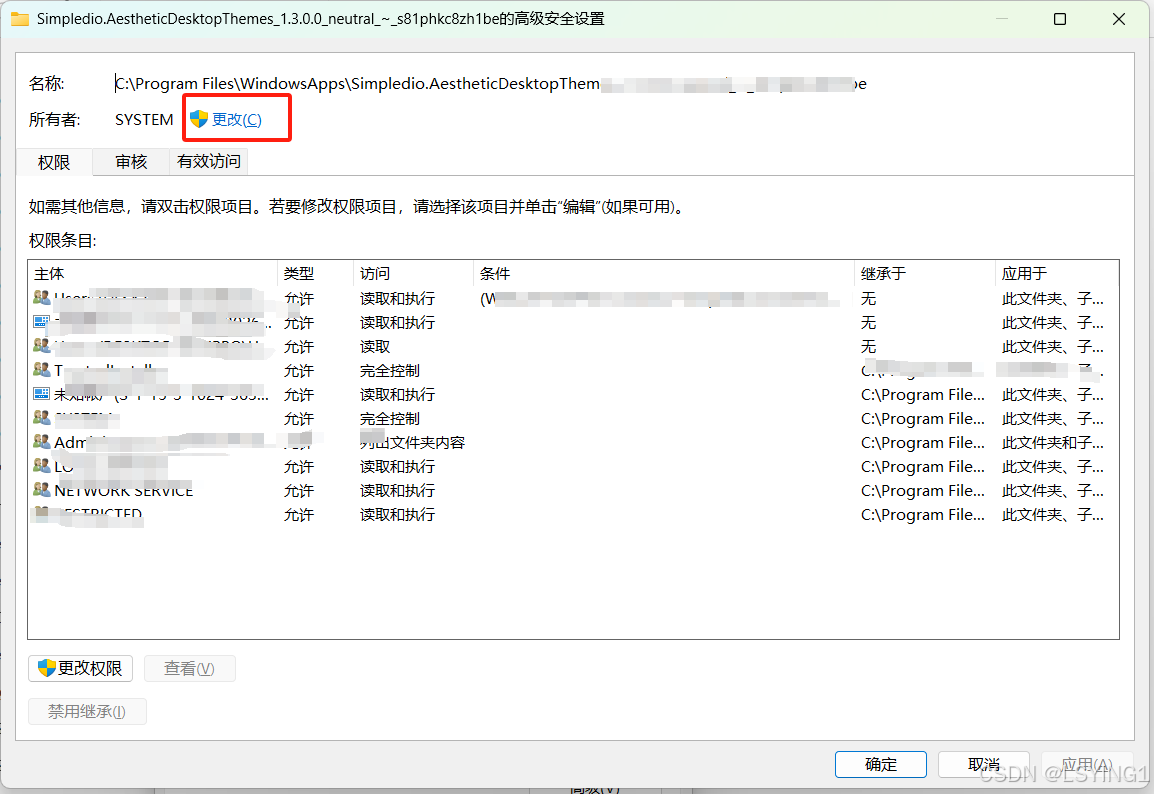Click 完全控制 in the row inherited from C:\Program File...

[x=389, y=419]
